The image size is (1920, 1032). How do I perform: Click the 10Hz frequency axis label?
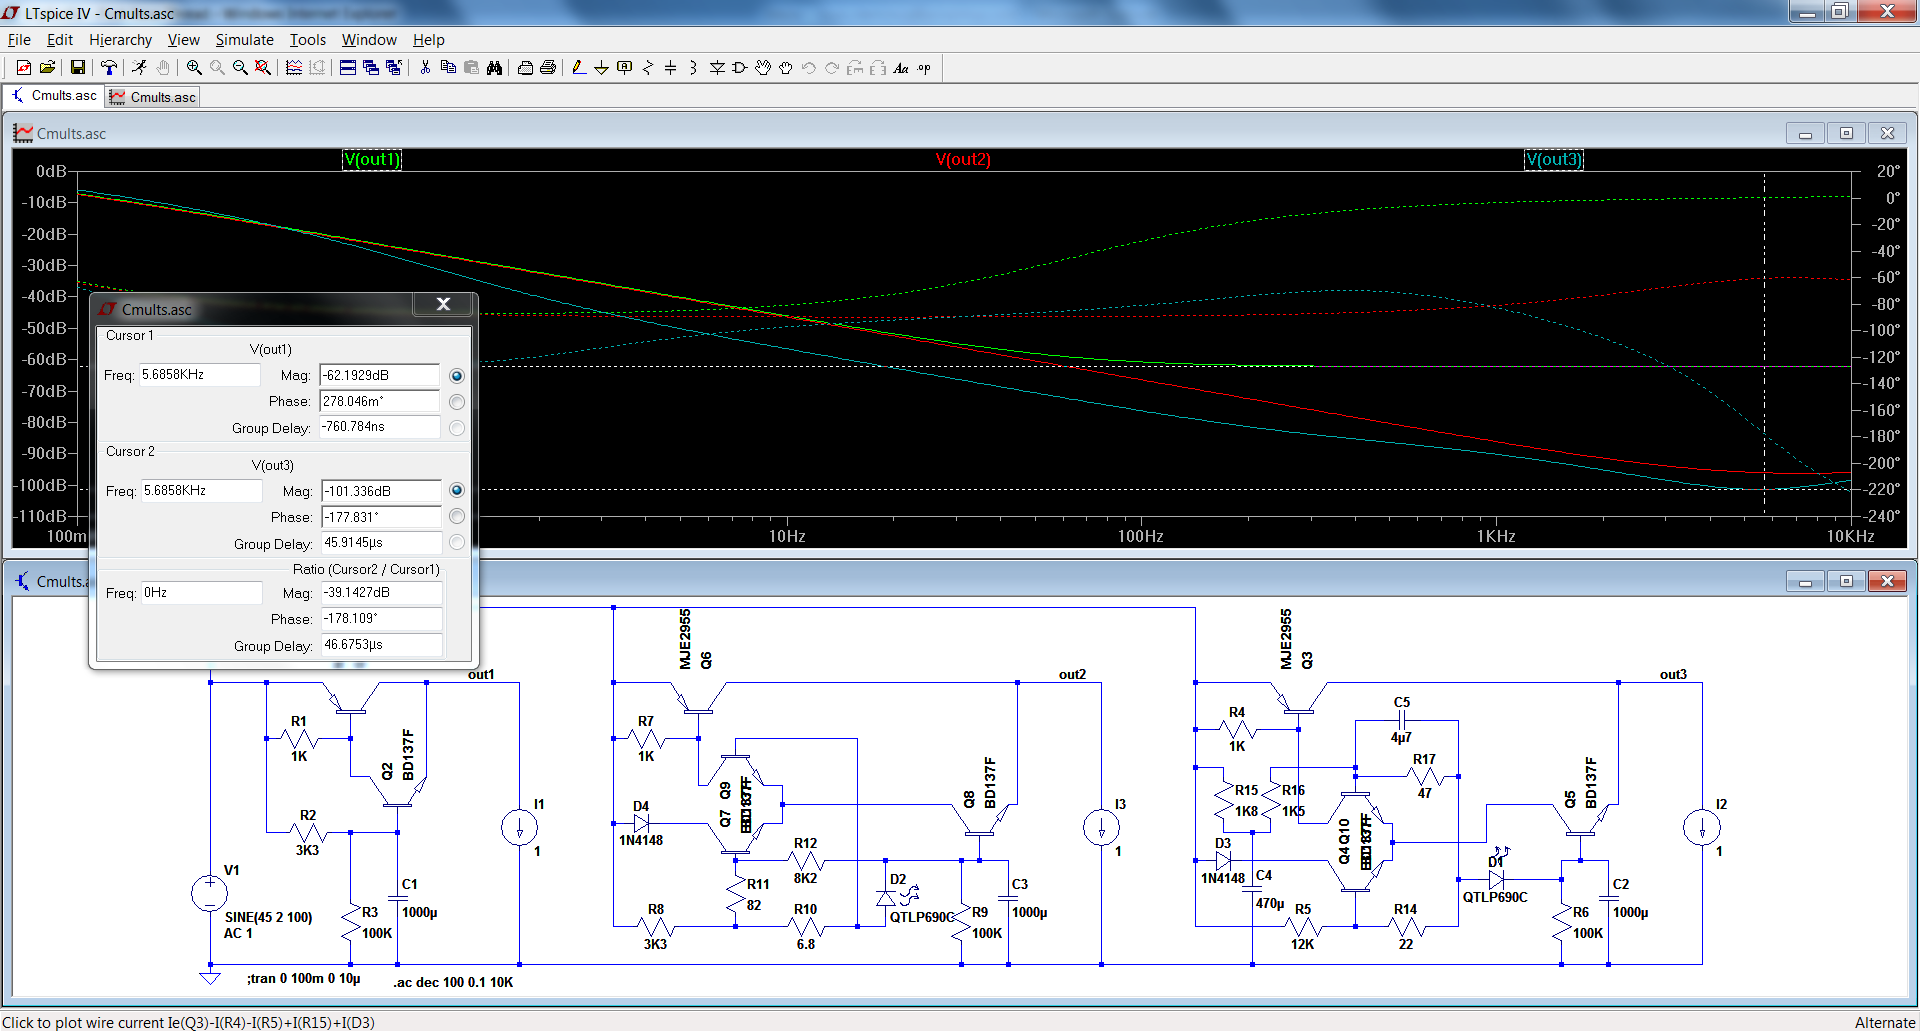(x=787, y=536)
